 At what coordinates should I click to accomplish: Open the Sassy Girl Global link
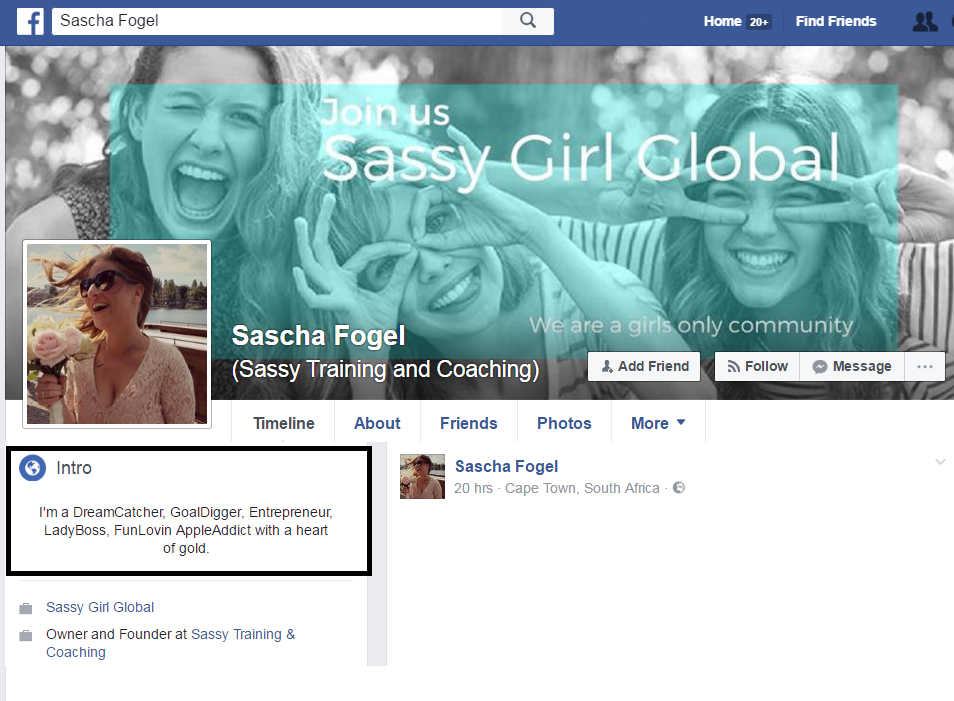100,607
